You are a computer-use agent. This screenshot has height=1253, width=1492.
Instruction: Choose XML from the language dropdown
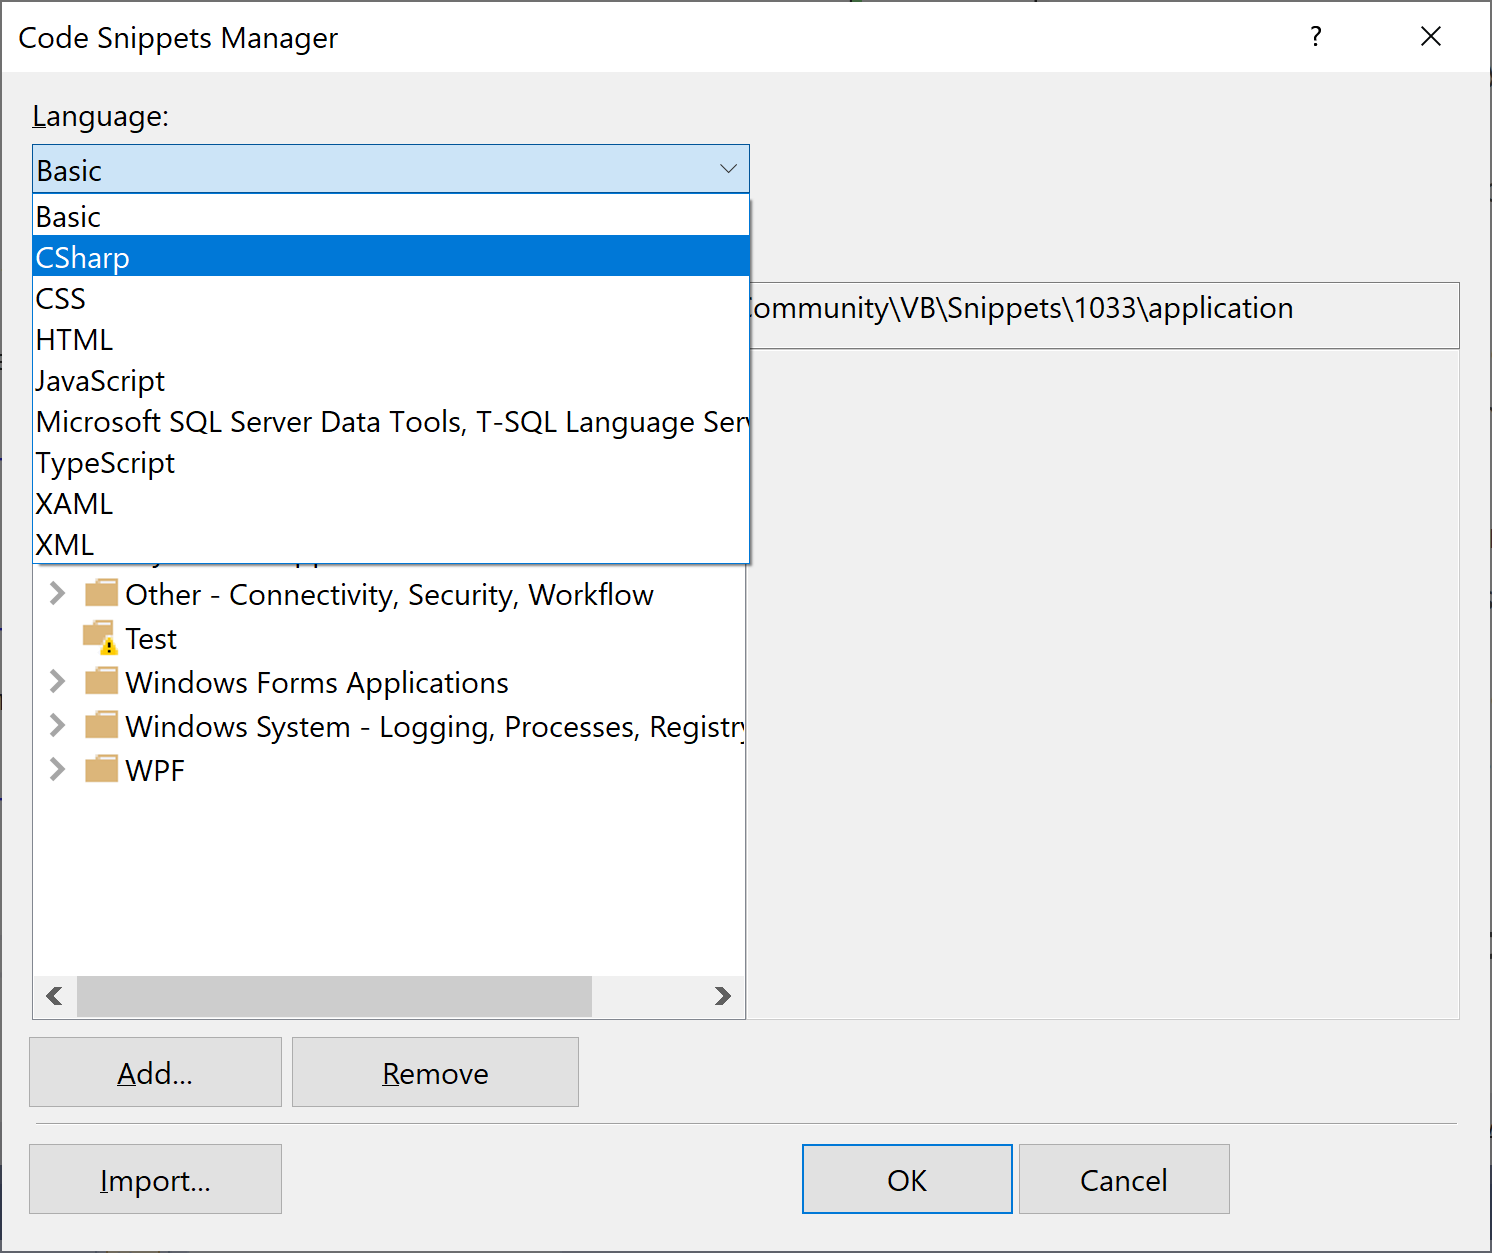coord(391,543)
